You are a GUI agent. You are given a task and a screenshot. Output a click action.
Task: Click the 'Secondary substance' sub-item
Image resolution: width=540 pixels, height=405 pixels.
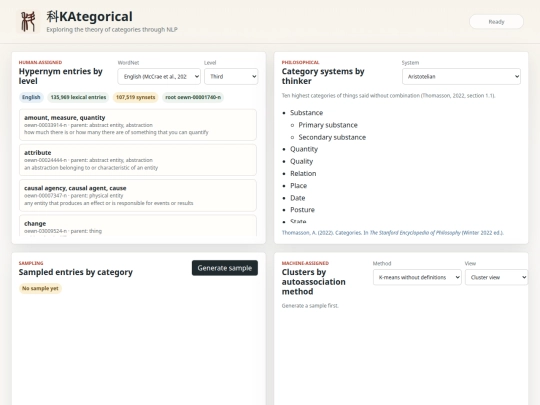click(332, 137)
